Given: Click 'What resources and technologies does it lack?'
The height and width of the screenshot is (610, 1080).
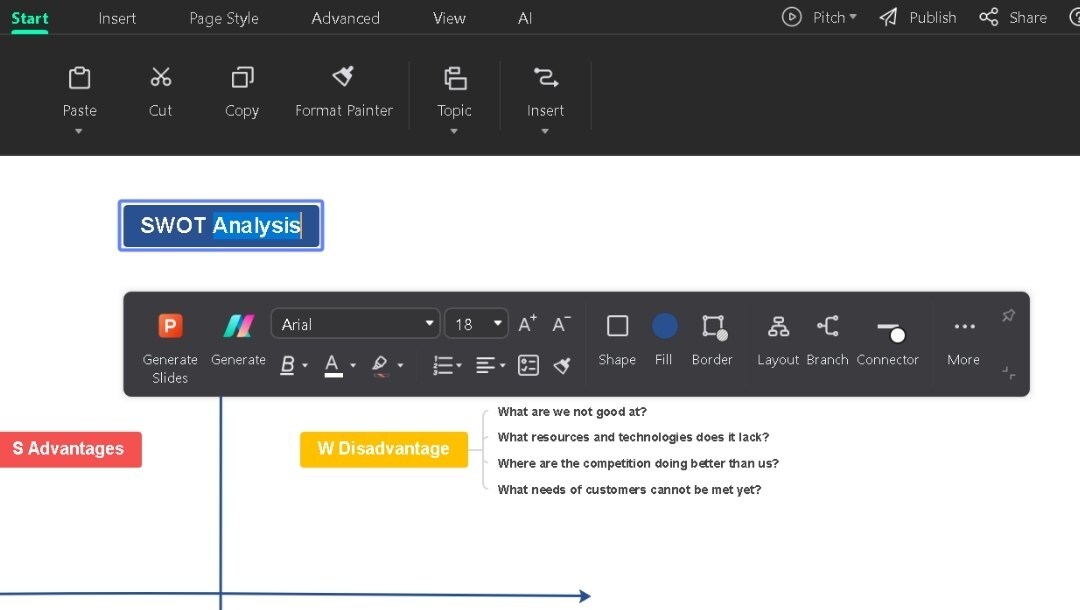Looking at the screenshot, I should tap(633, 437).
